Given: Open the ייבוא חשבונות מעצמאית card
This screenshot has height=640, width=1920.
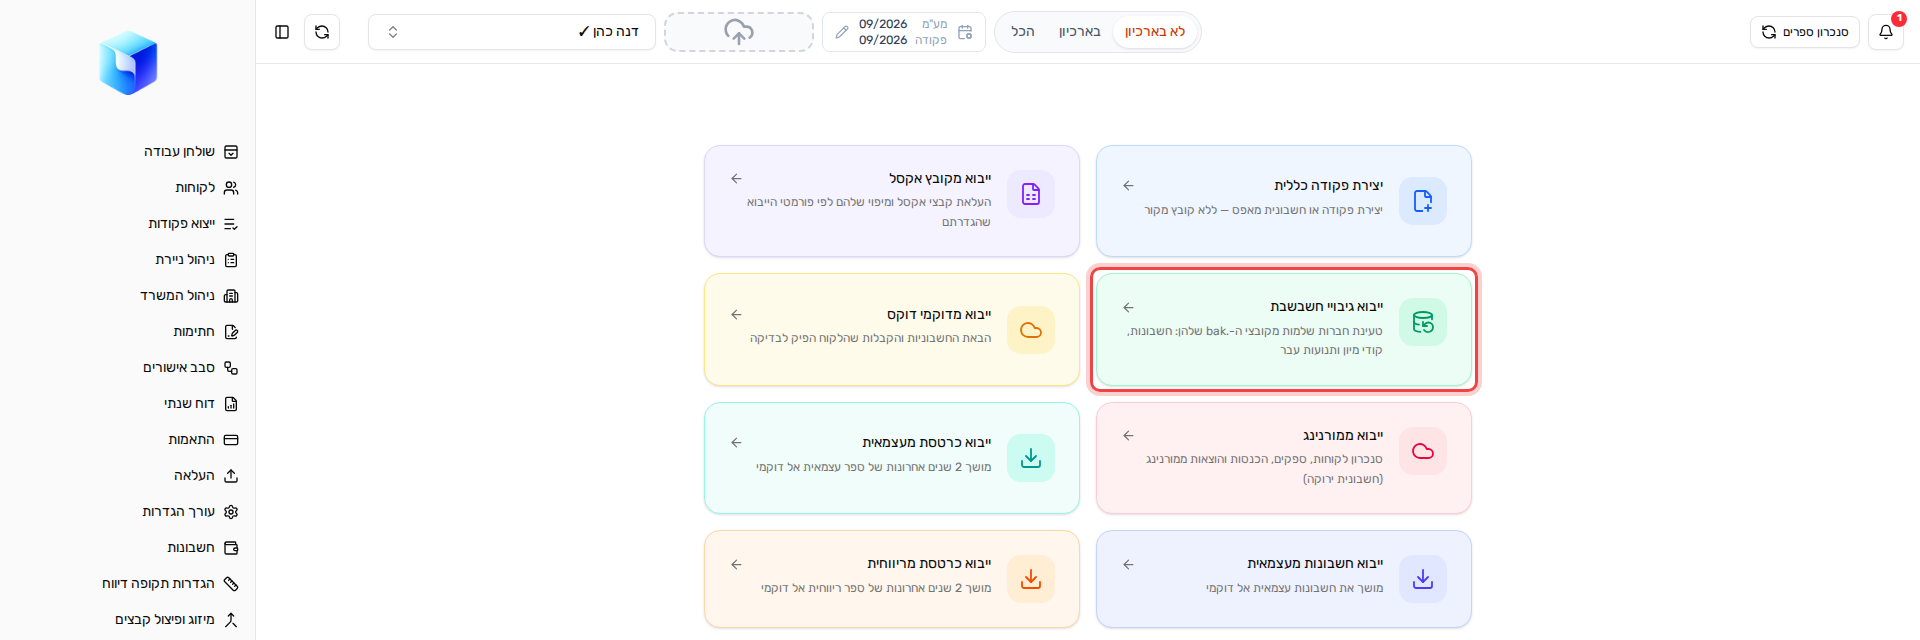Looking at the screenshot, I should coord(1284,579).
